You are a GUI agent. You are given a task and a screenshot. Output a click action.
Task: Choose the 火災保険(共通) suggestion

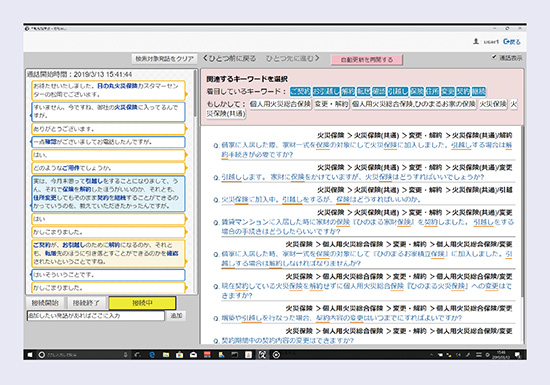tap(226, 114)
